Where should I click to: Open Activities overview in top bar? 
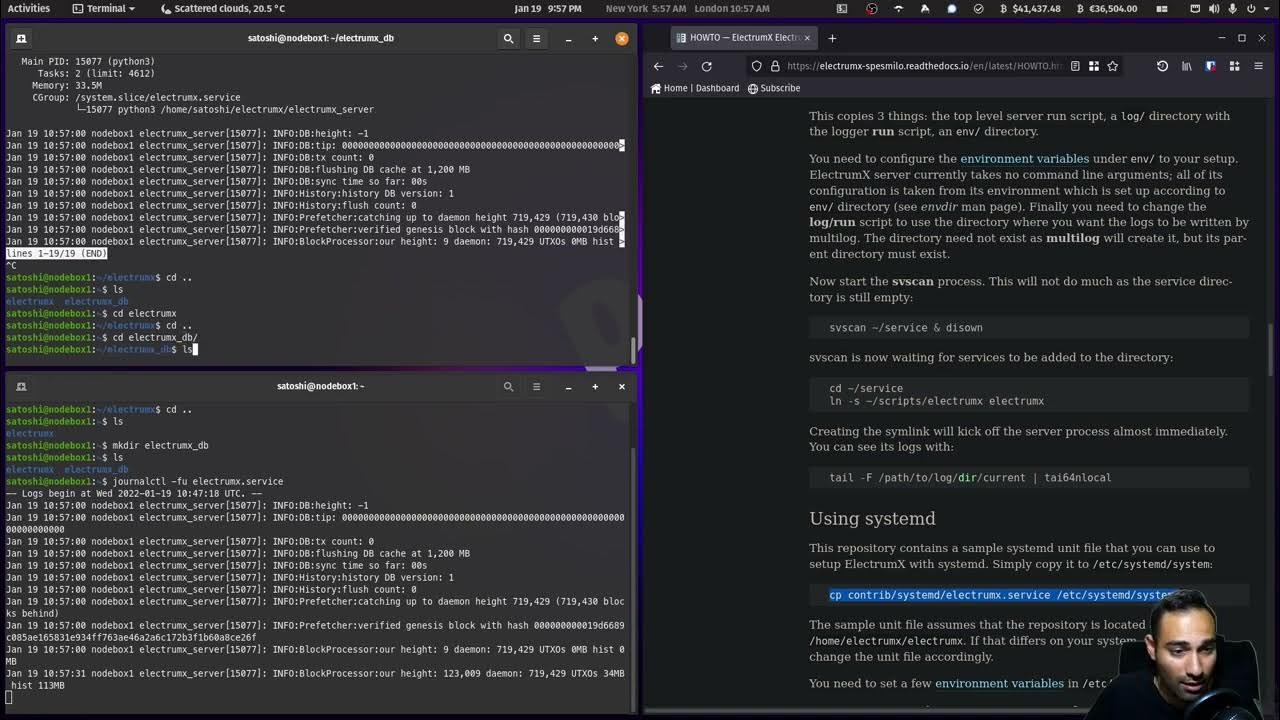[x=29, y=8]
